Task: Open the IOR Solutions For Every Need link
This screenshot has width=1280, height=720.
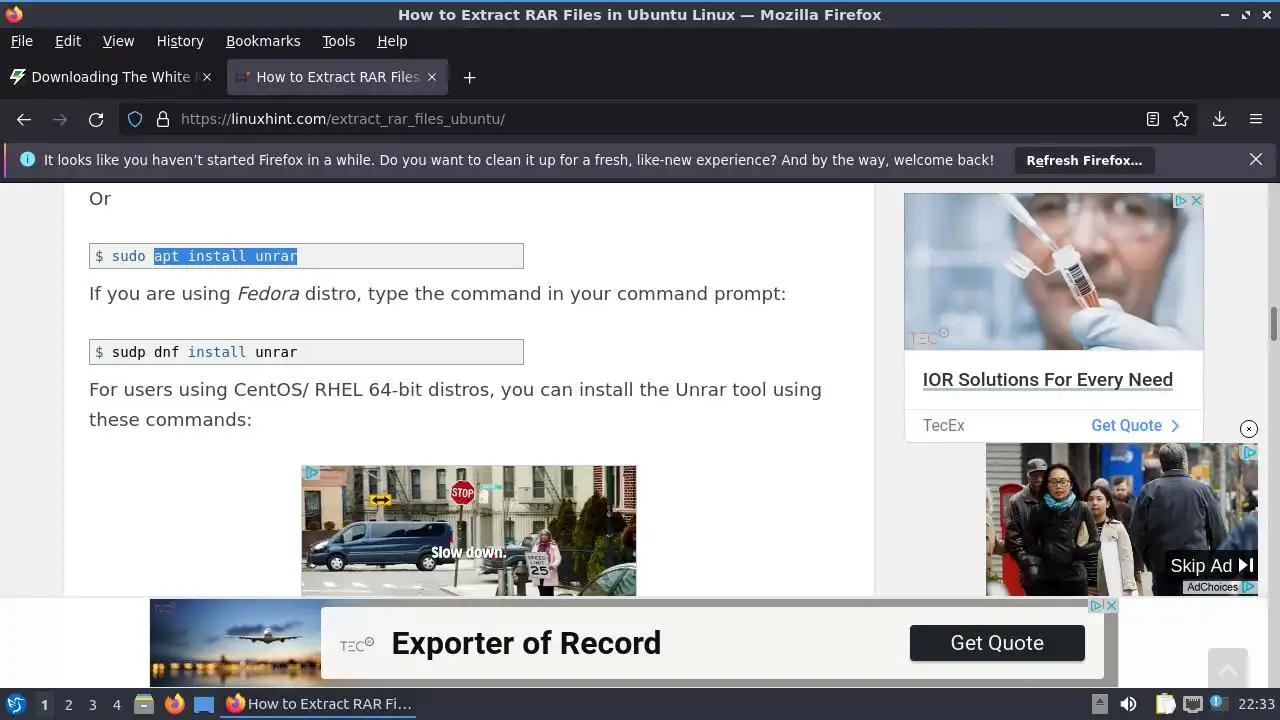Action: (1048, 379)
